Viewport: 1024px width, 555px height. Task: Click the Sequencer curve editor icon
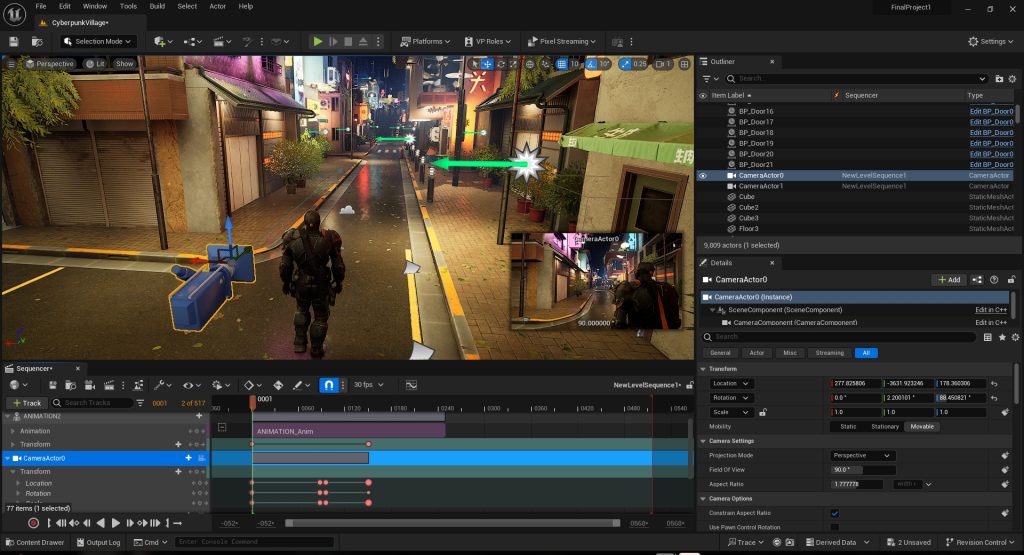(411, 385)
